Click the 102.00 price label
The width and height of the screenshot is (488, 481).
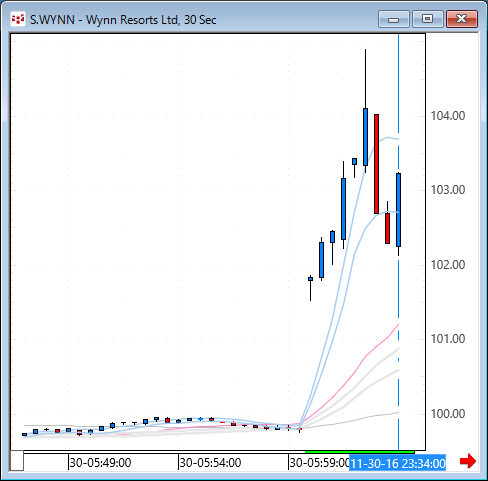(x=448, y=265)
